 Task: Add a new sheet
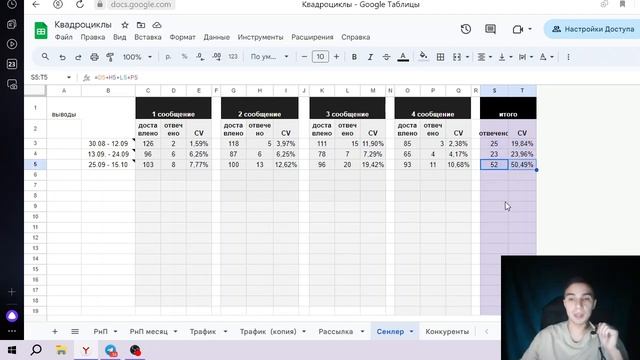coord(55,331)
